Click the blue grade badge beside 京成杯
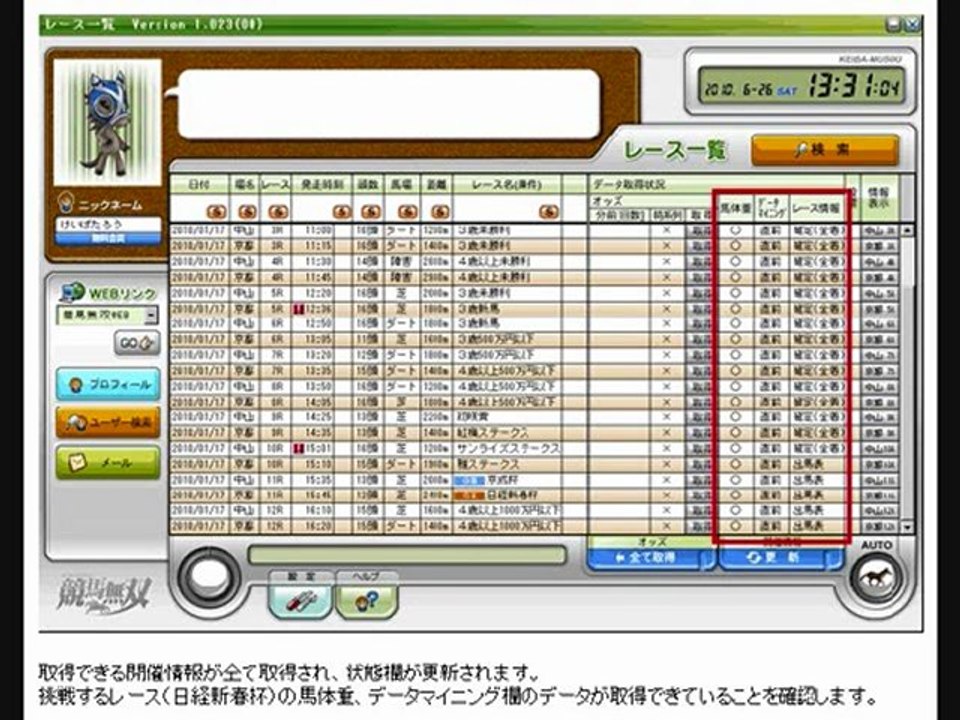This screenshot has width=960, height=720. pyautogui.click(x=469, y=481)
